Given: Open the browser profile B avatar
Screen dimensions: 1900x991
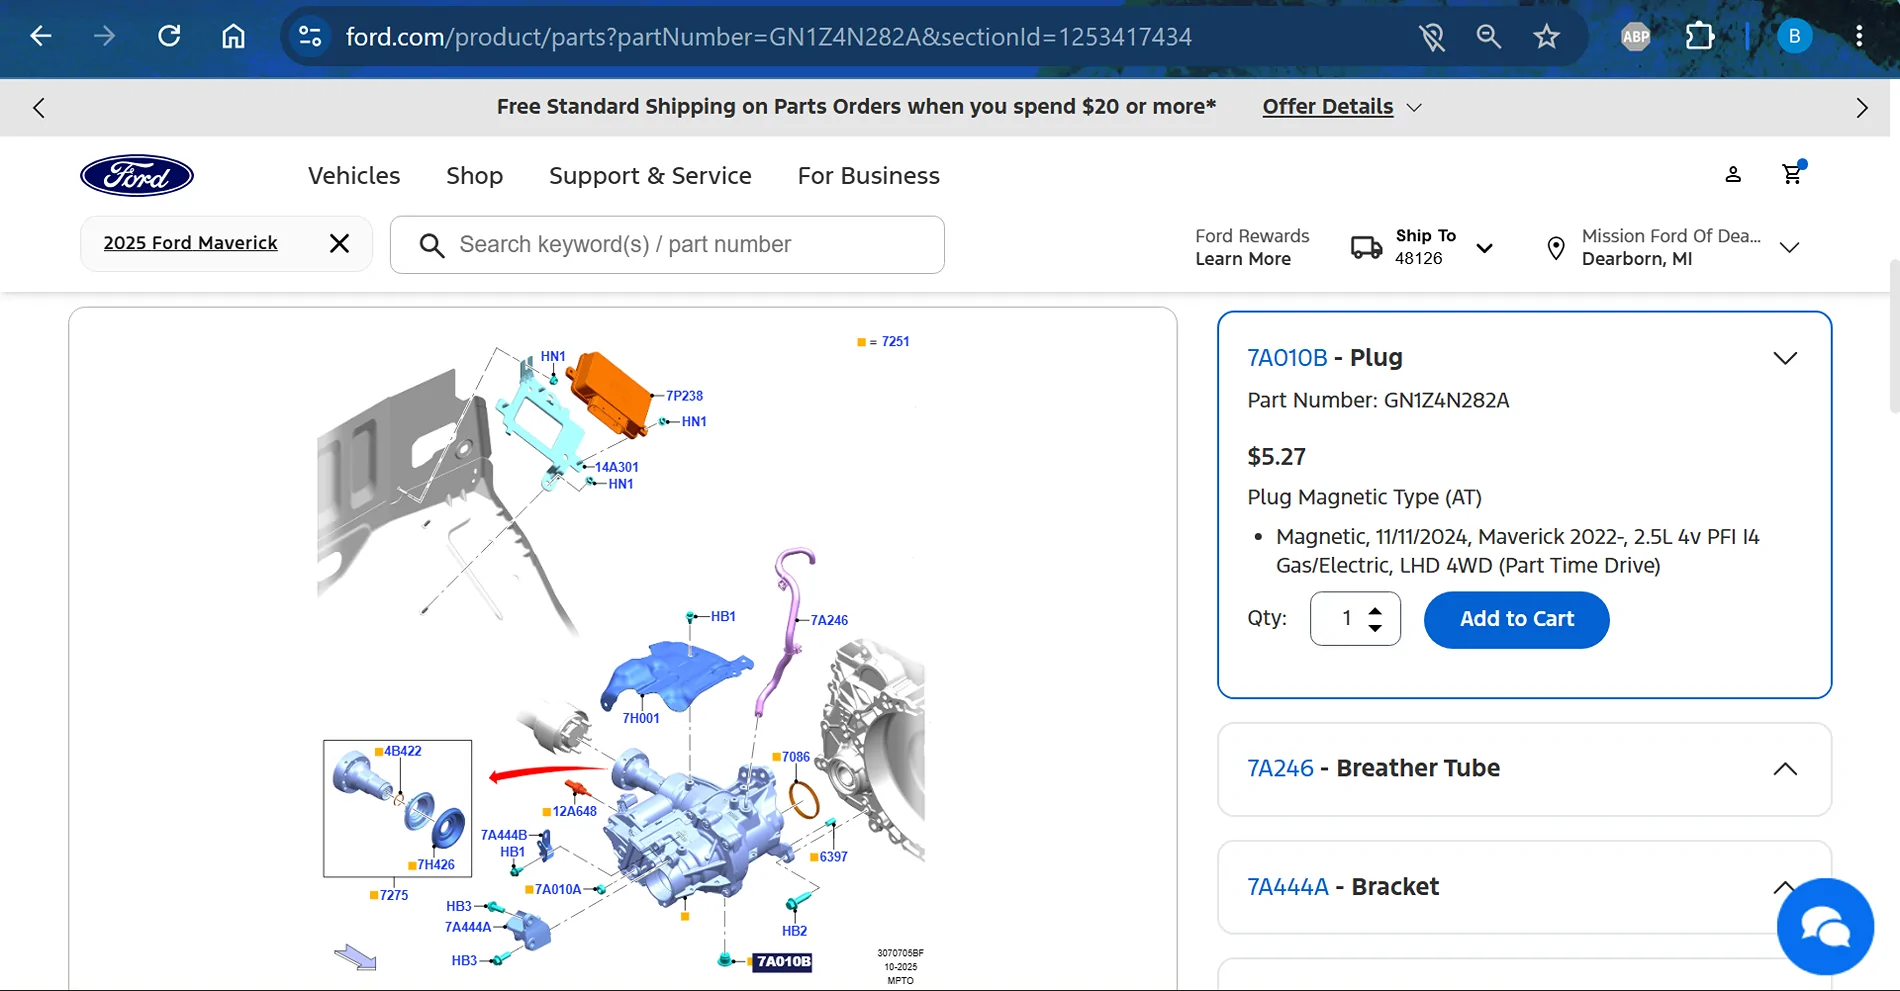Looking at the screenshot, I should 1794,37.
